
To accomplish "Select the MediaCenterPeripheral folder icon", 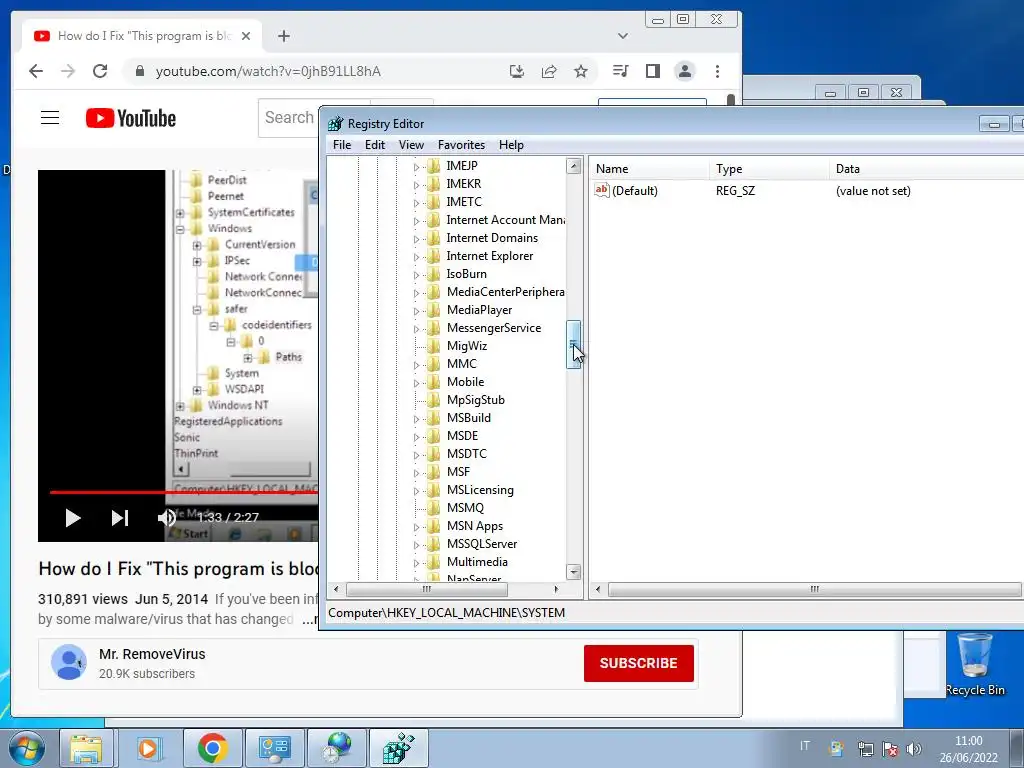I will click(x=433, y=292).
